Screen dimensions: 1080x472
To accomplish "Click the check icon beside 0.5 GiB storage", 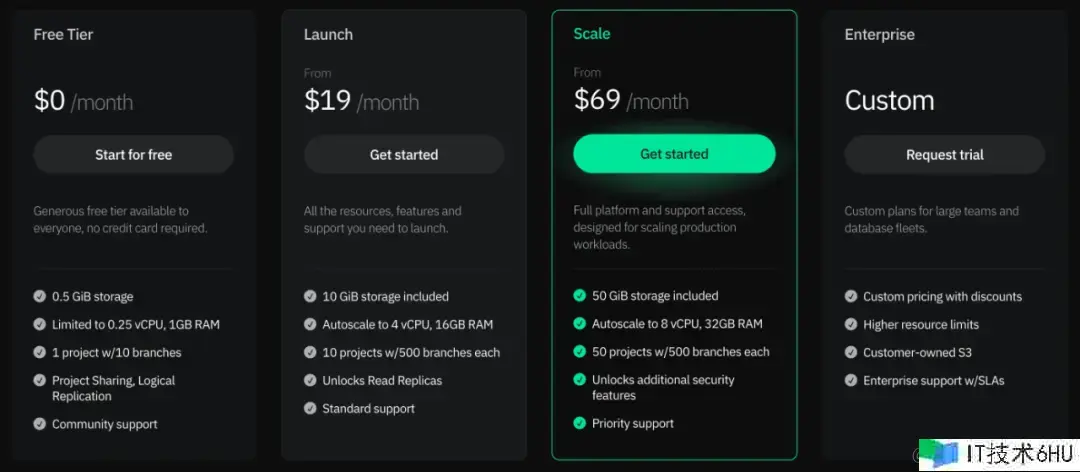I will click(40, 297).
